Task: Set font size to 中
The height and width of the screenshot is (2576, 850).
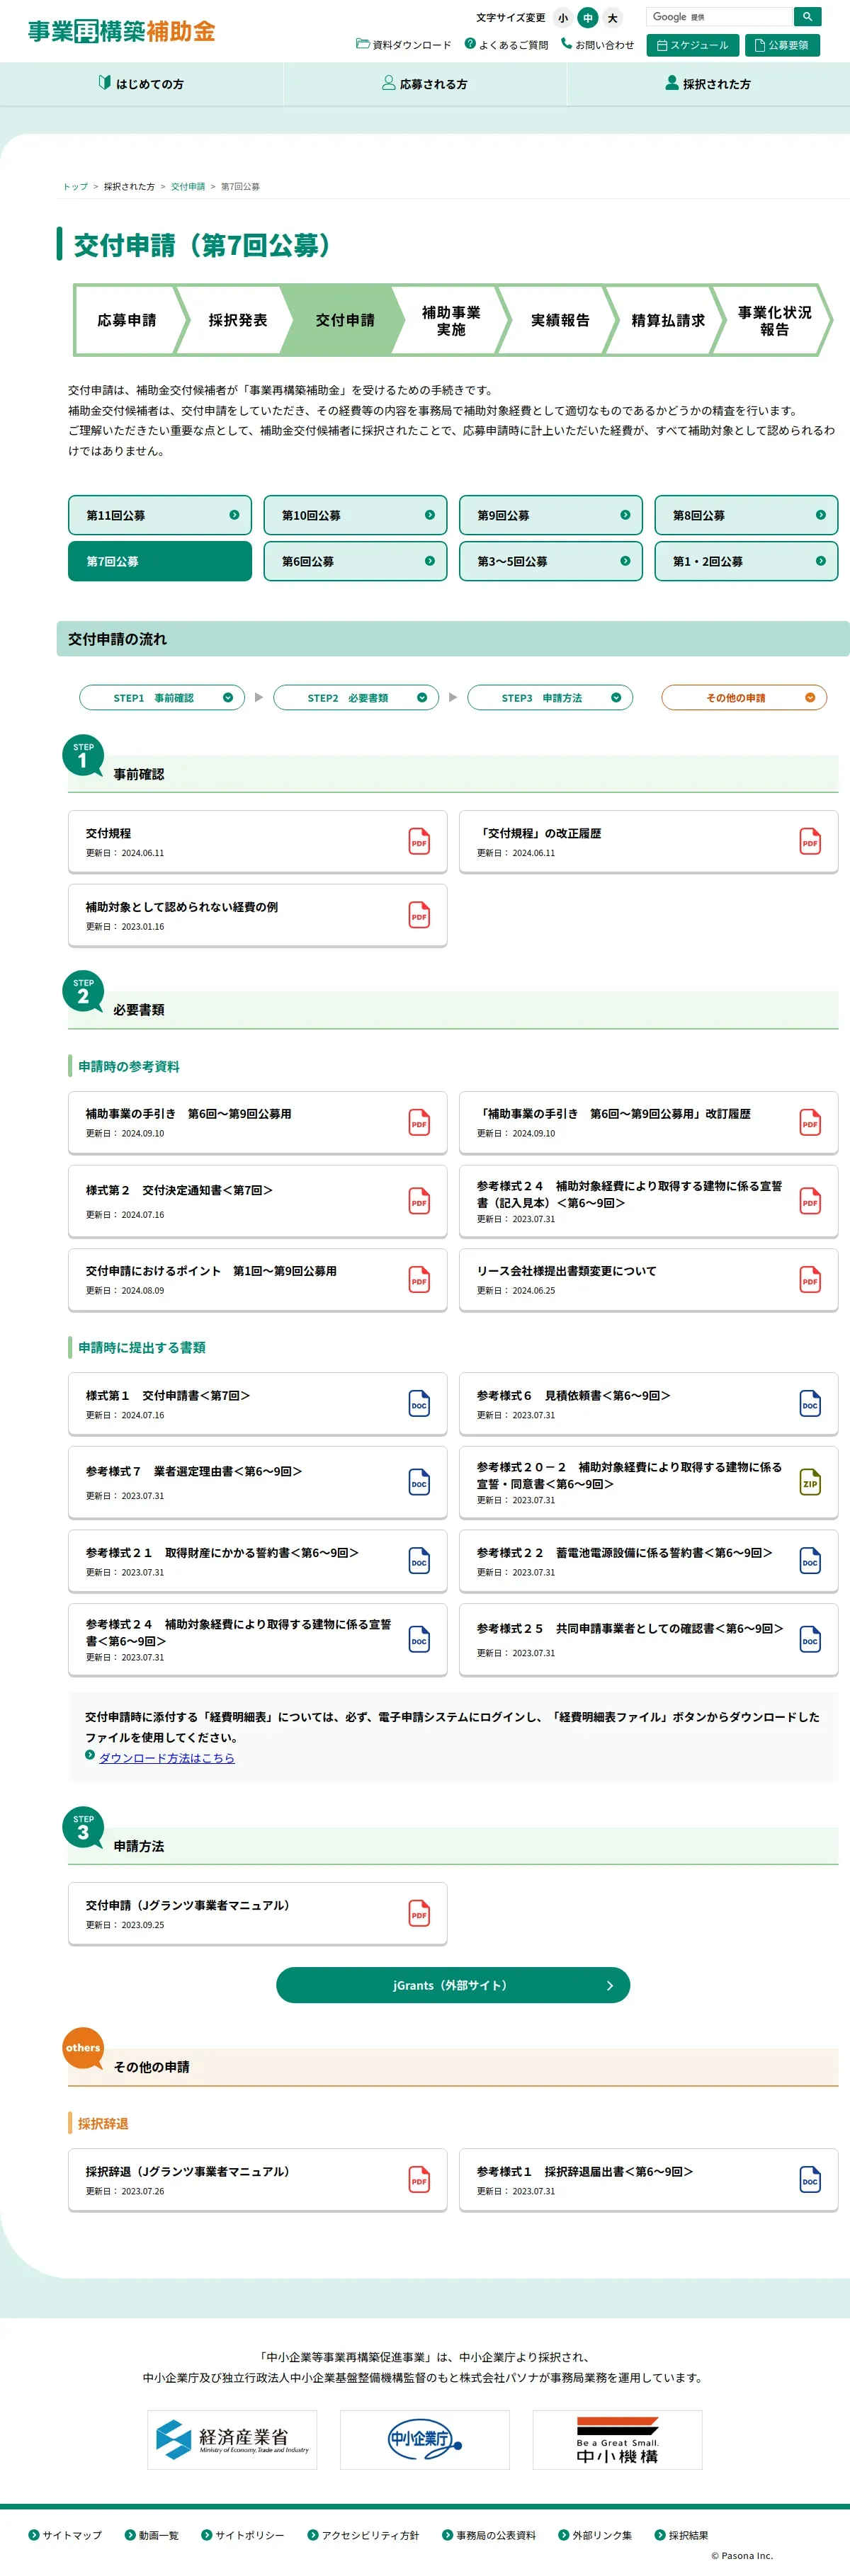Action: coord(588,18)
